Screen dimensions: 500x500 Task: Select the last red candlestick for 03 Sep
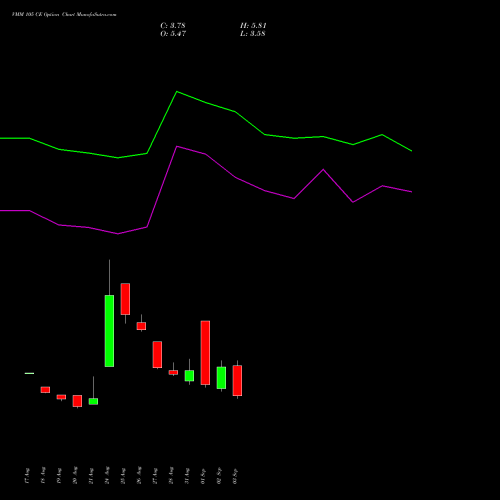pos(237,380)
